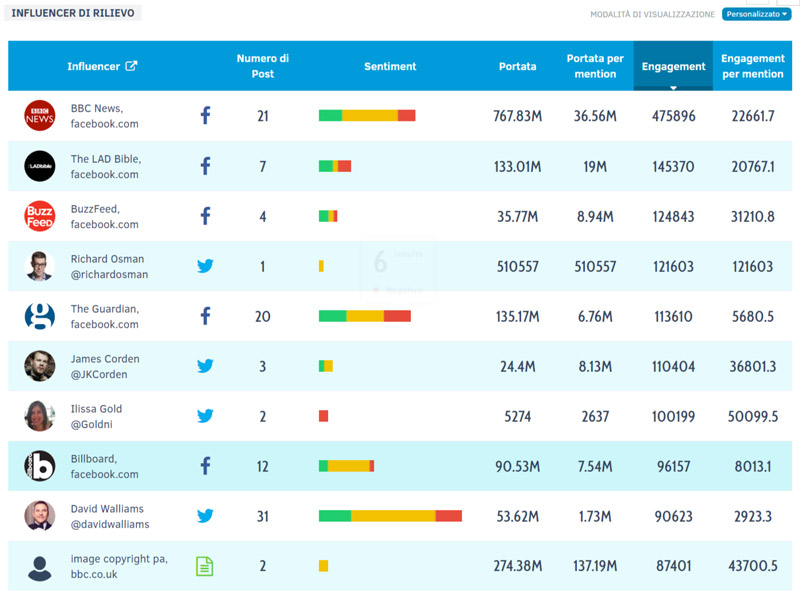800x606 pixels.
Task: Click the 22661.7 engagement per mention value
Action: click(x=753, y=116)
